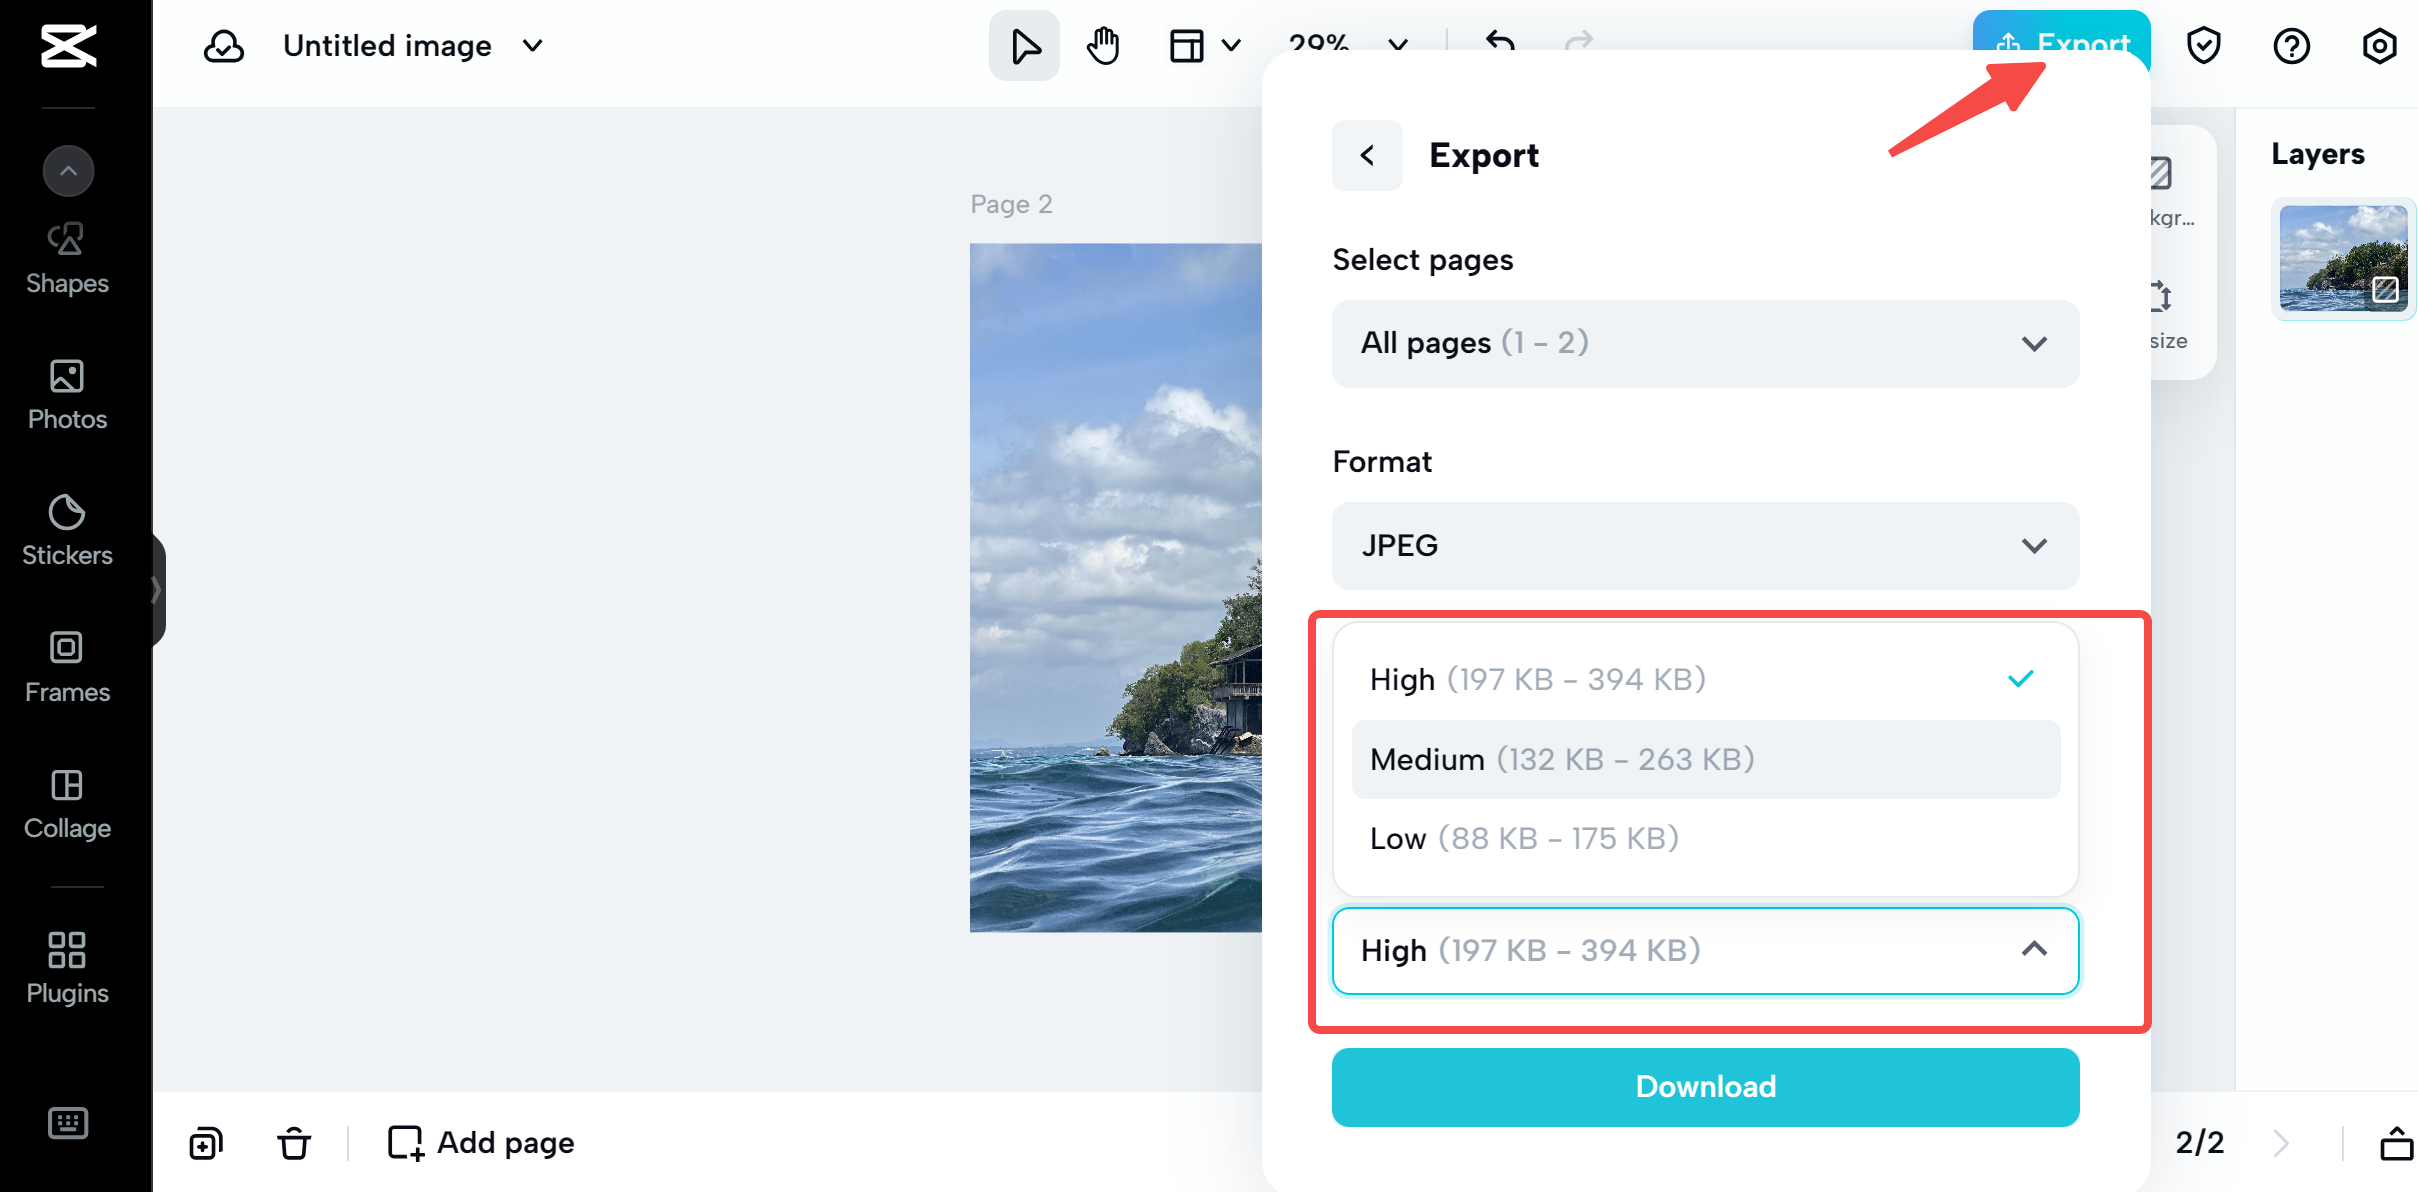2418x1192 pixels.
Task: Open the All pages selection dropdown
Action: pos(1705,343)
